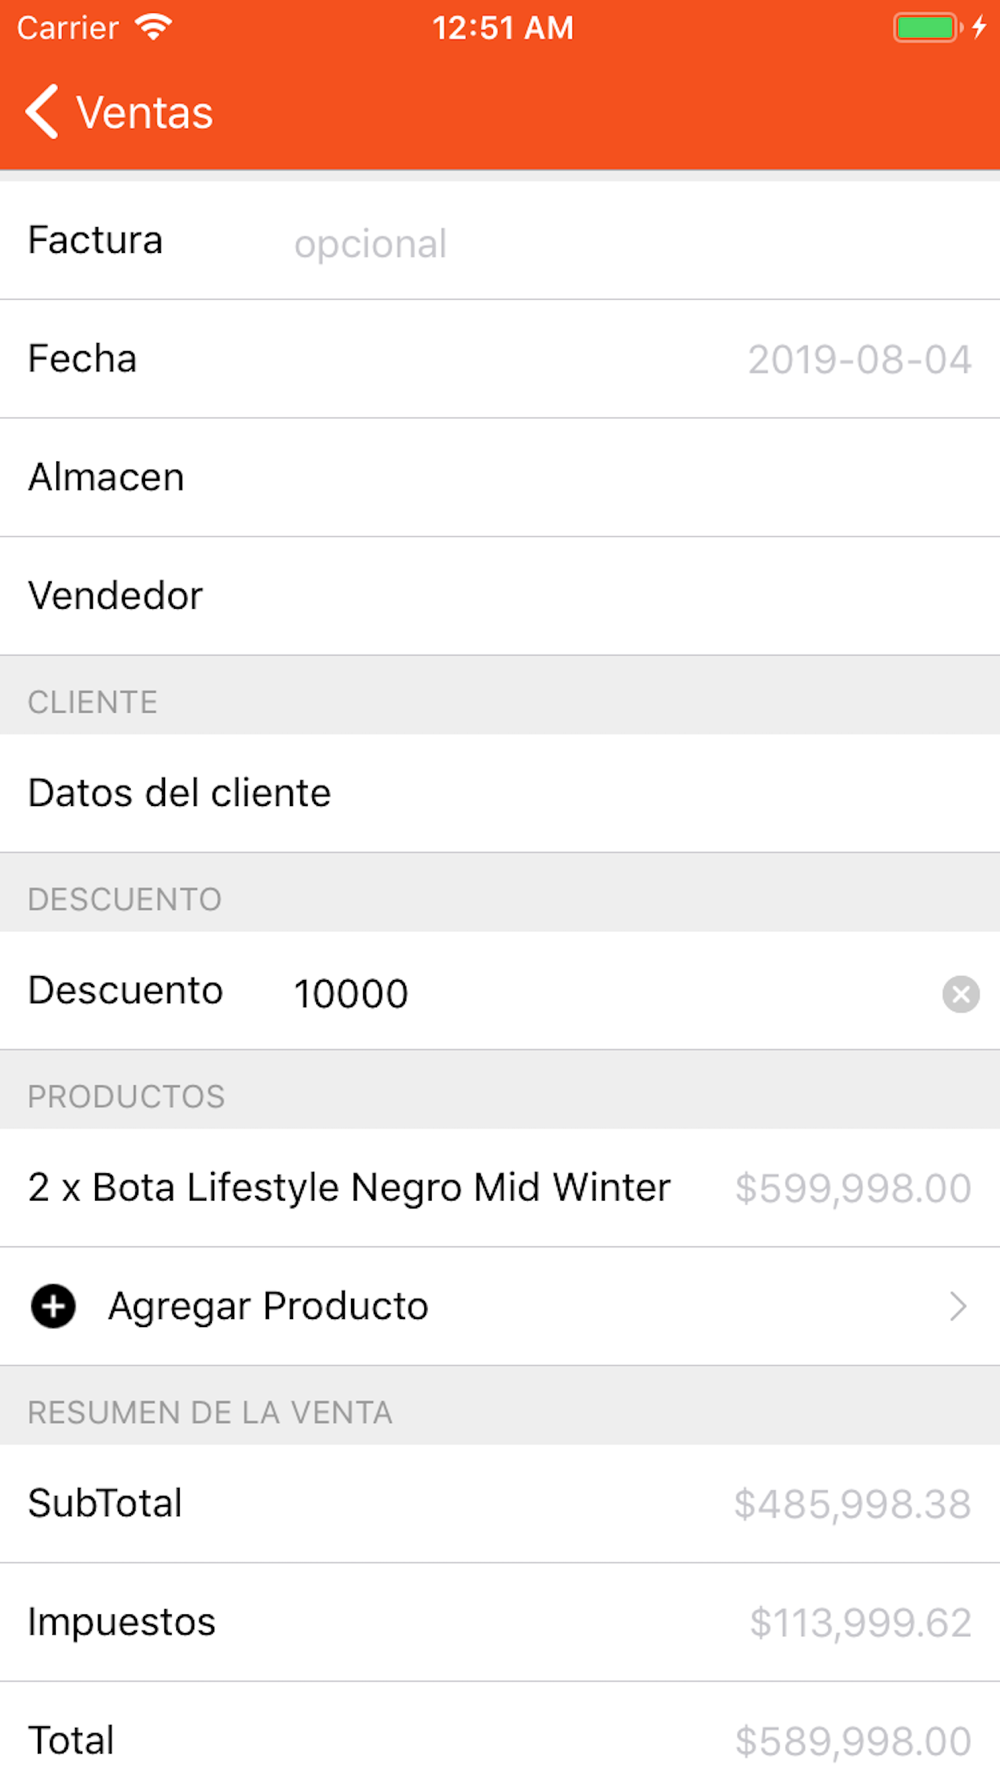Tap the Wi-Fi status icon
Image resolution: width=1000 pixels, height=1778 pixels.
(153, 27)
